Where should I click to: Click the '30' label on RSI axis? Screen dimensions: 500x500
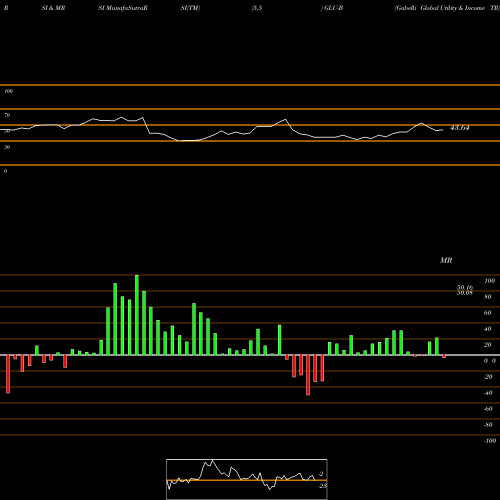[7, 147]
